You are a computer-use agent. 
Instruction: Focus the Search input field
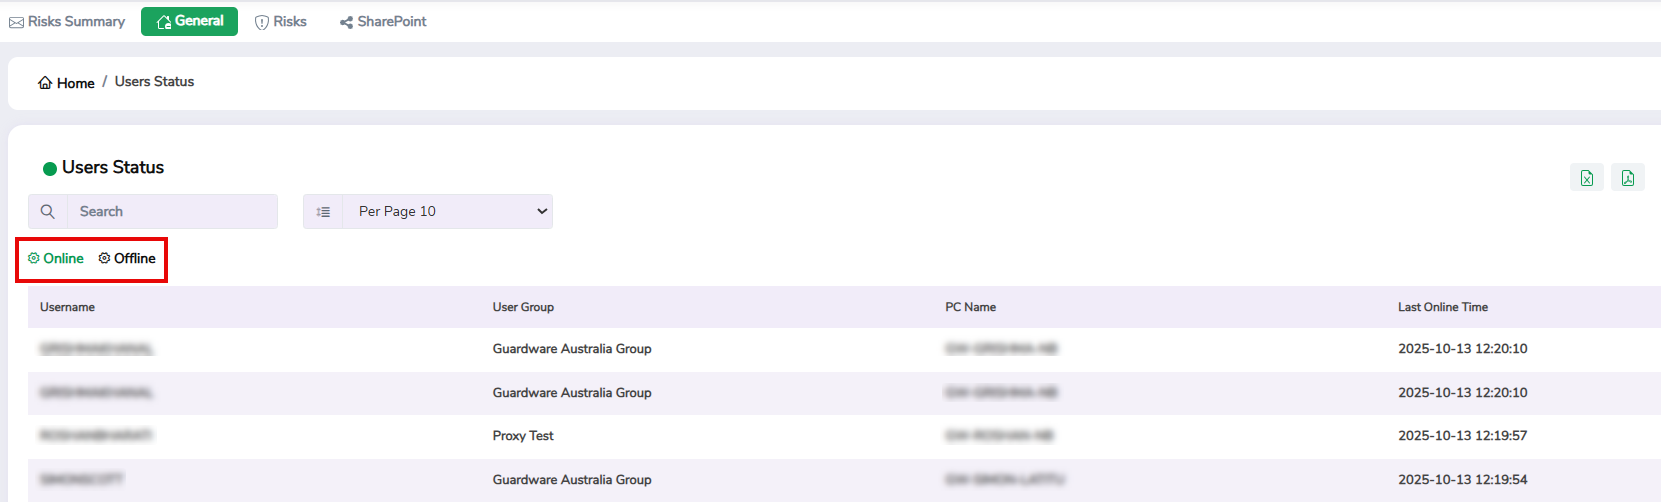point(171,212)
